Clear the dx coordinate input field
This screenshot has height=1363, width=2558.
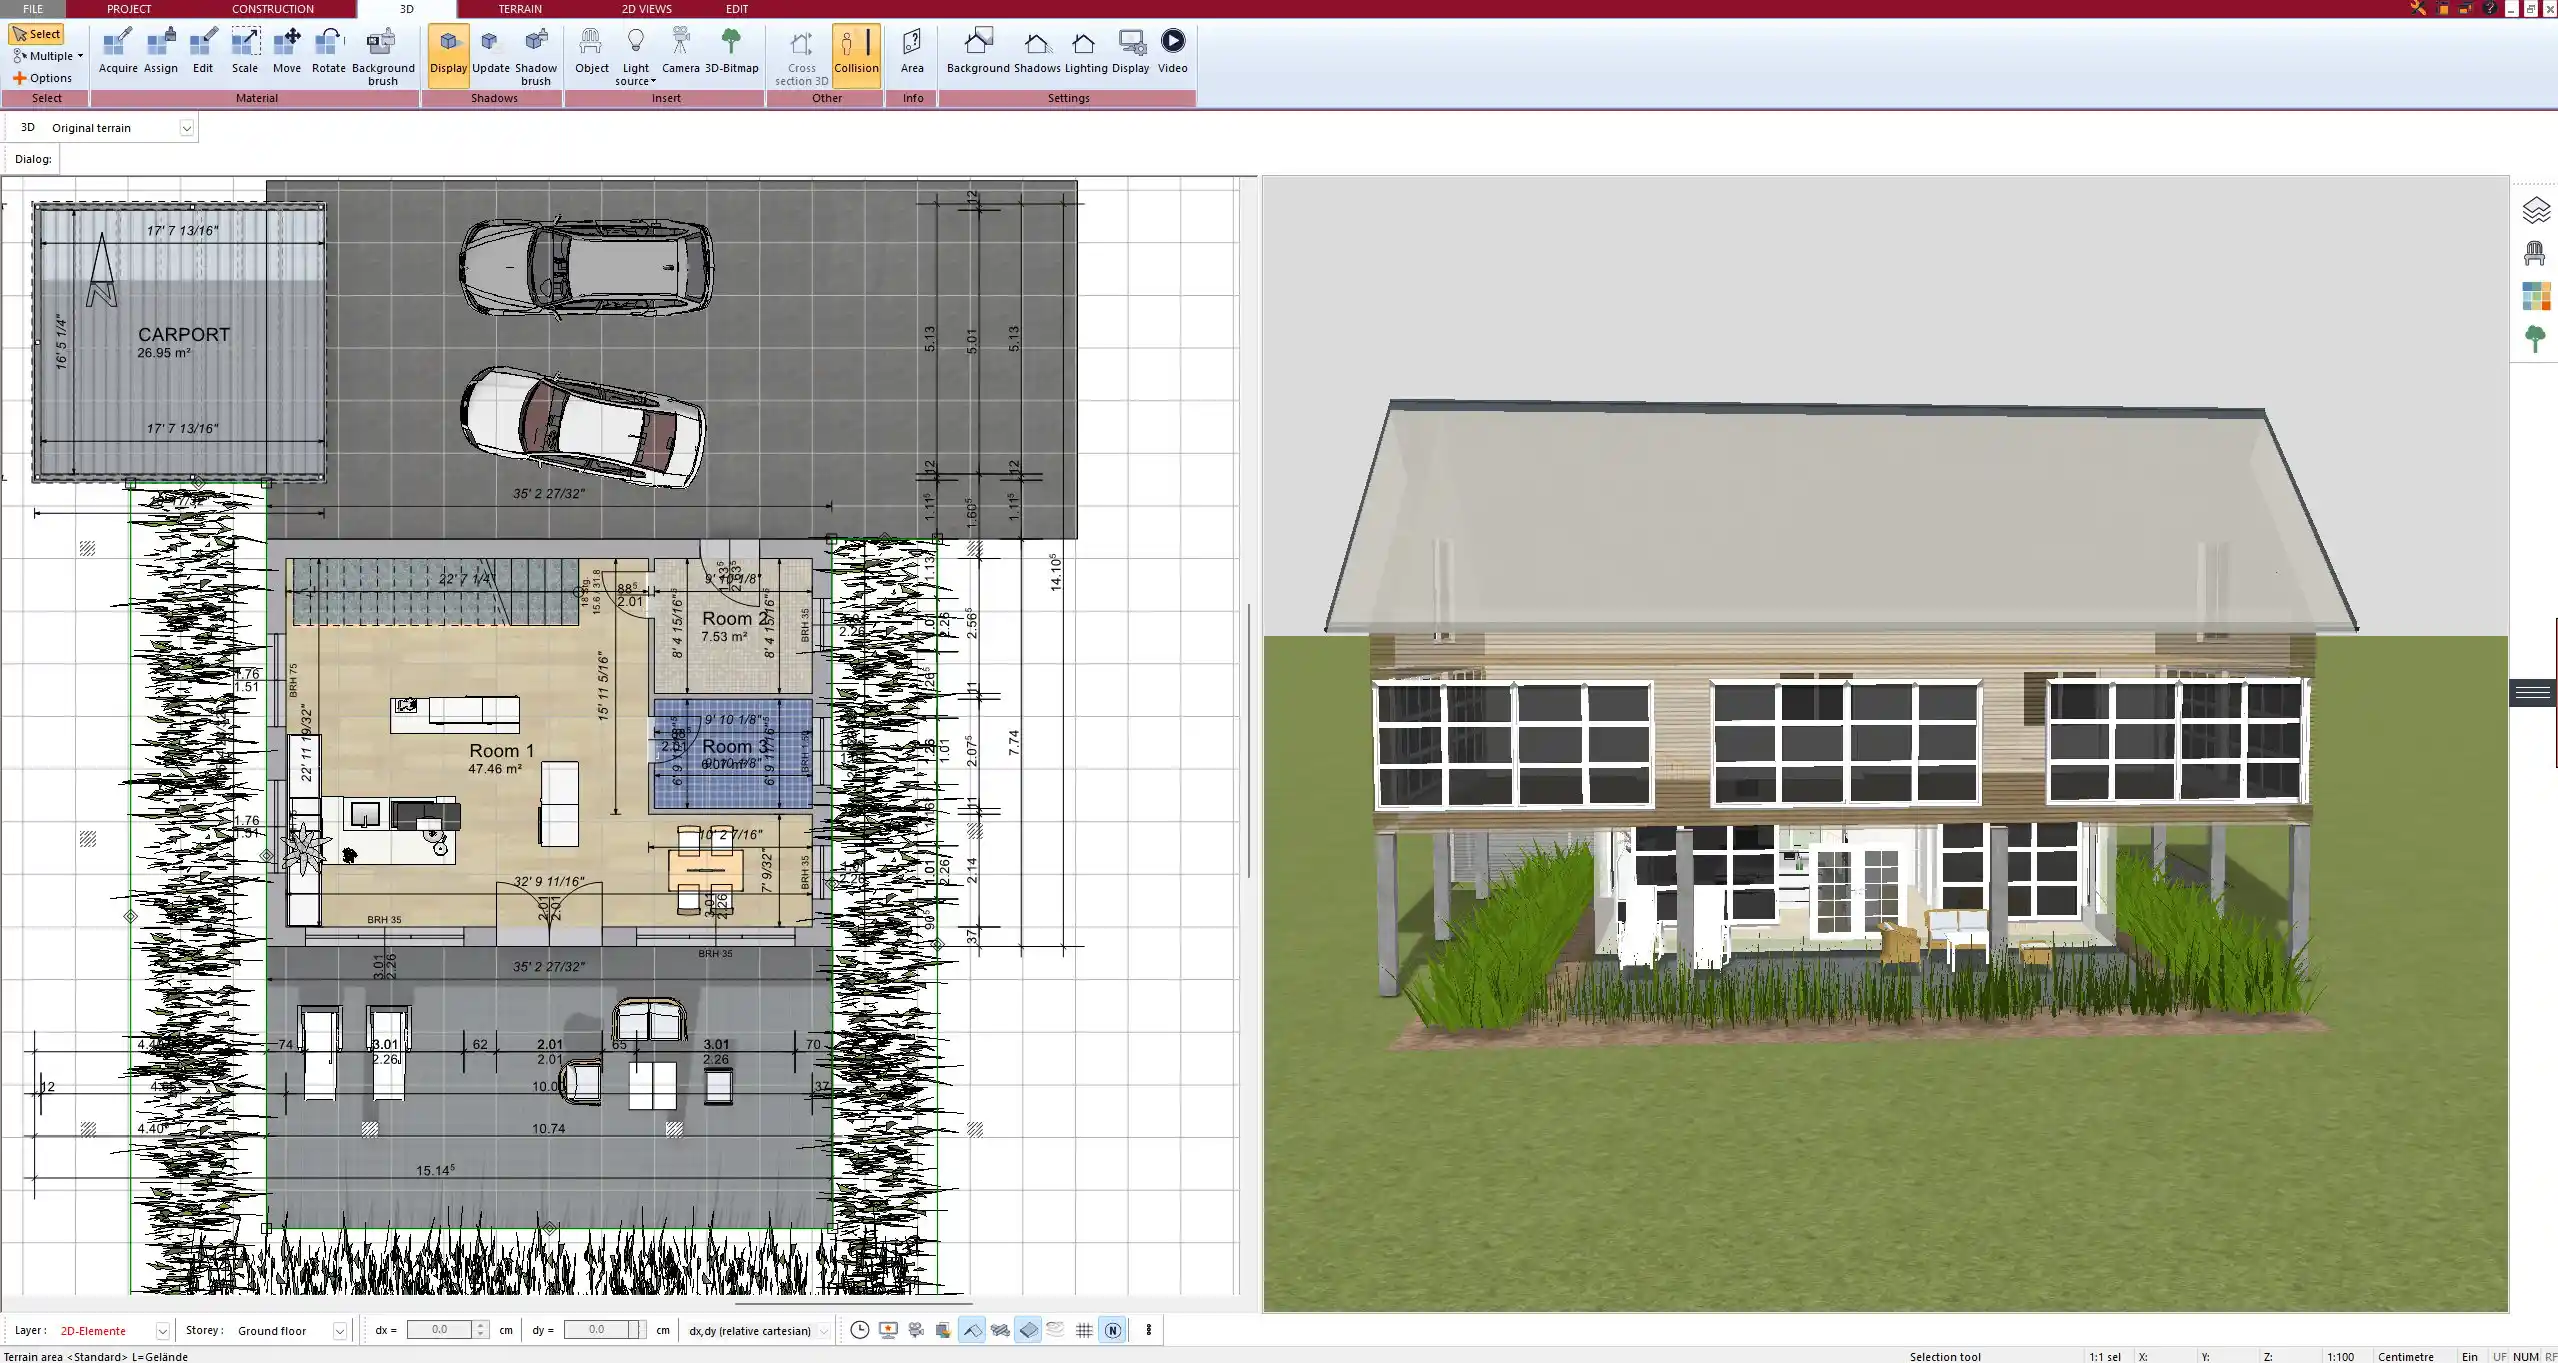(x=440, y=1330)
